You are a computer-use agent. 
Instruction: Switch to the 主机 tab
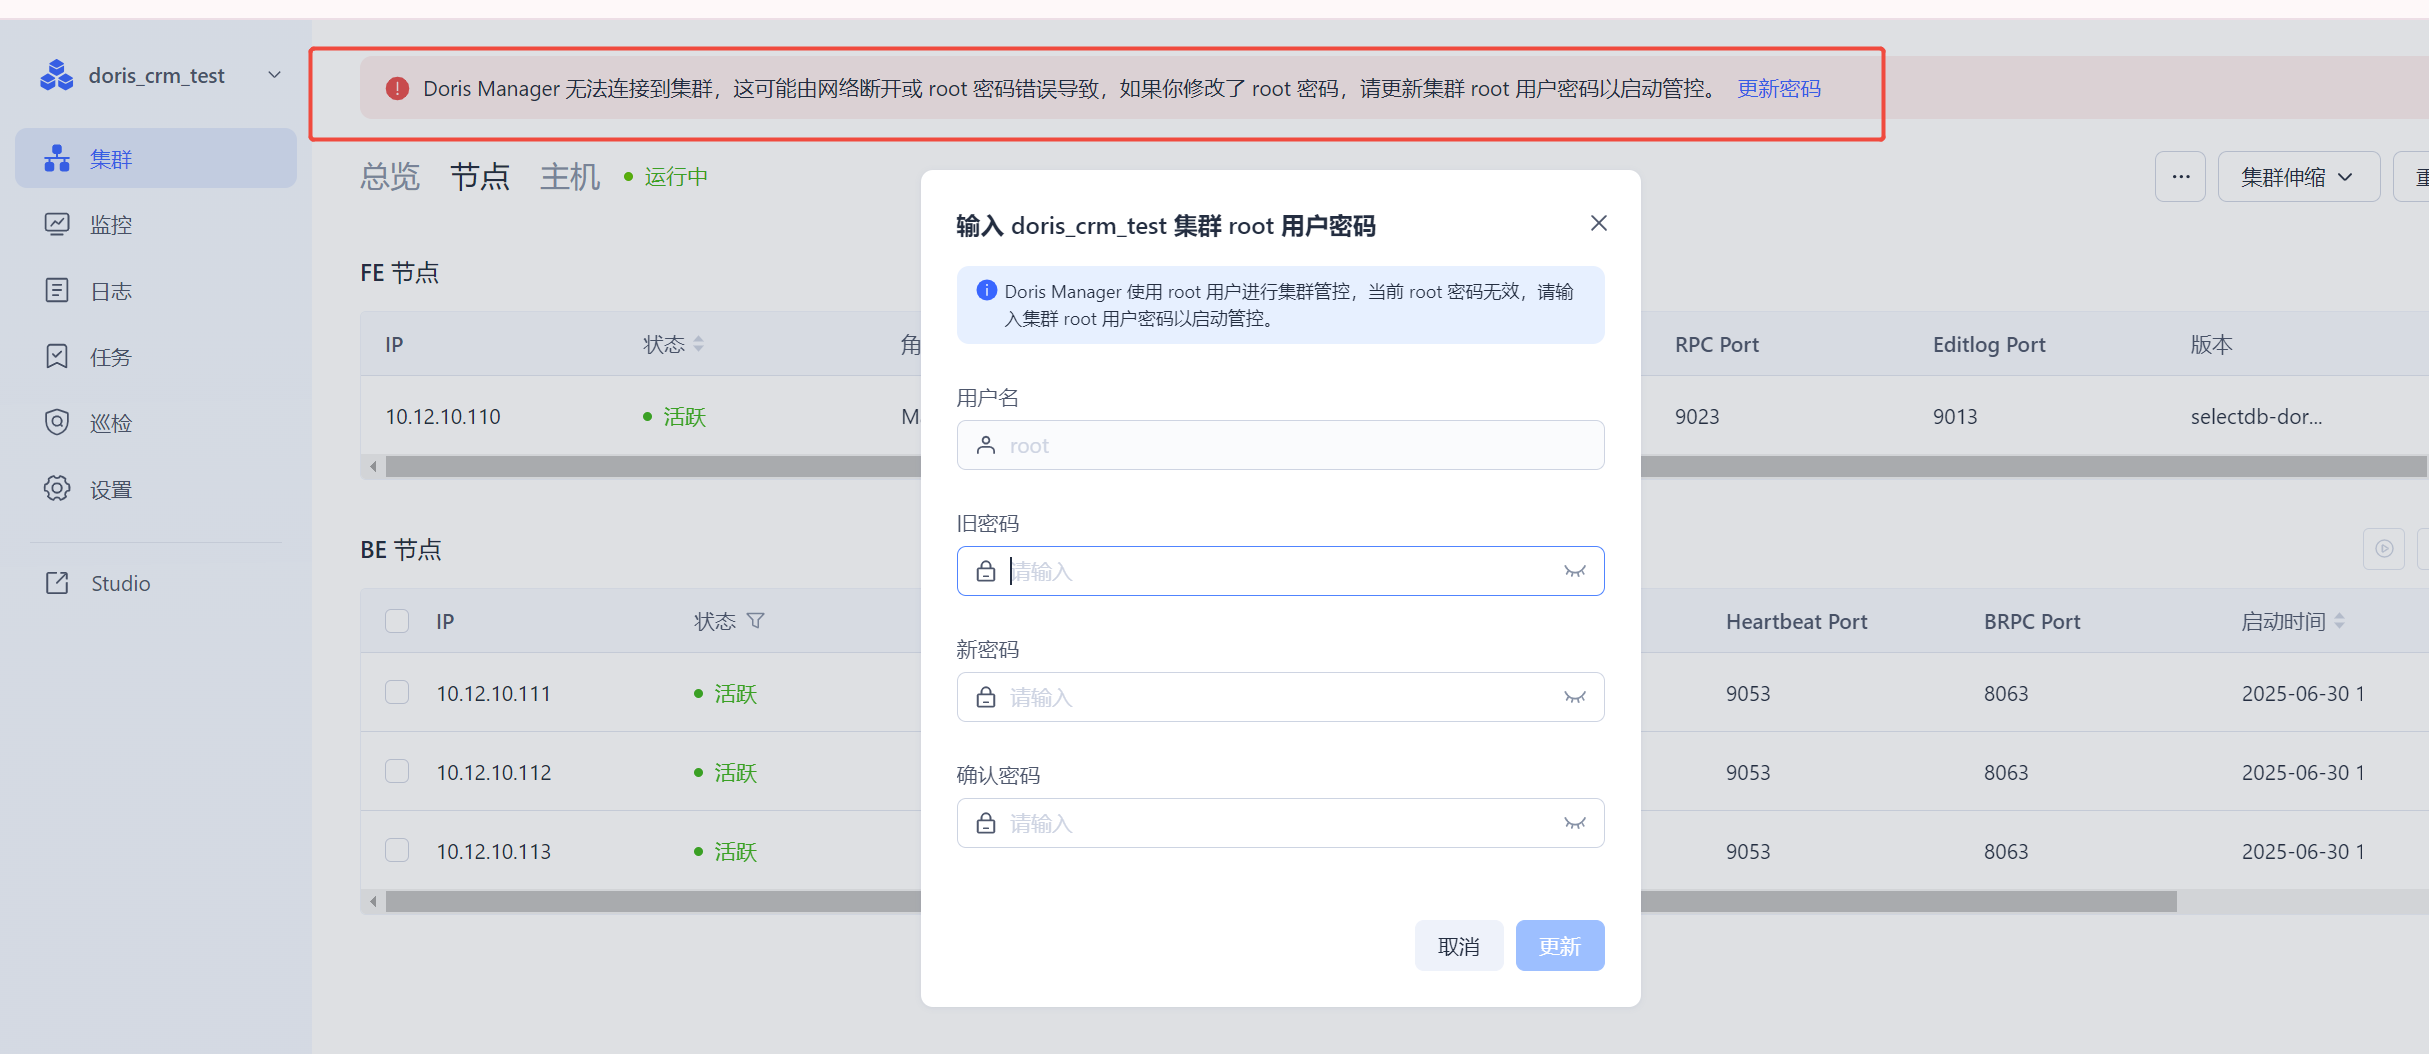tap(569, 176)
